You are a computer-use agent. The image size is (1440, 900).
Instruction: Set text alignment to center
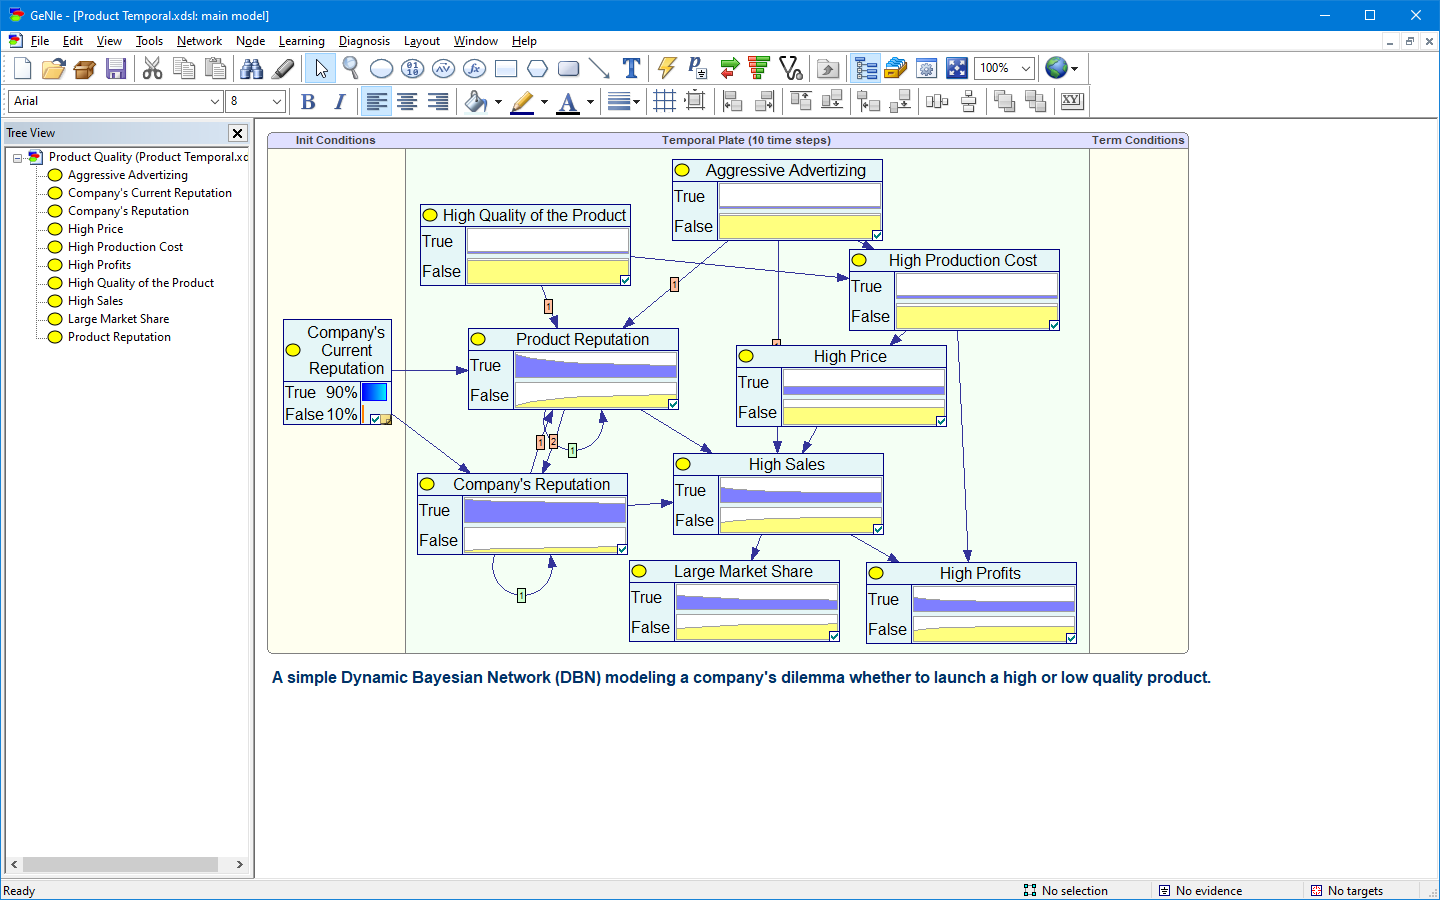(407, 101)
